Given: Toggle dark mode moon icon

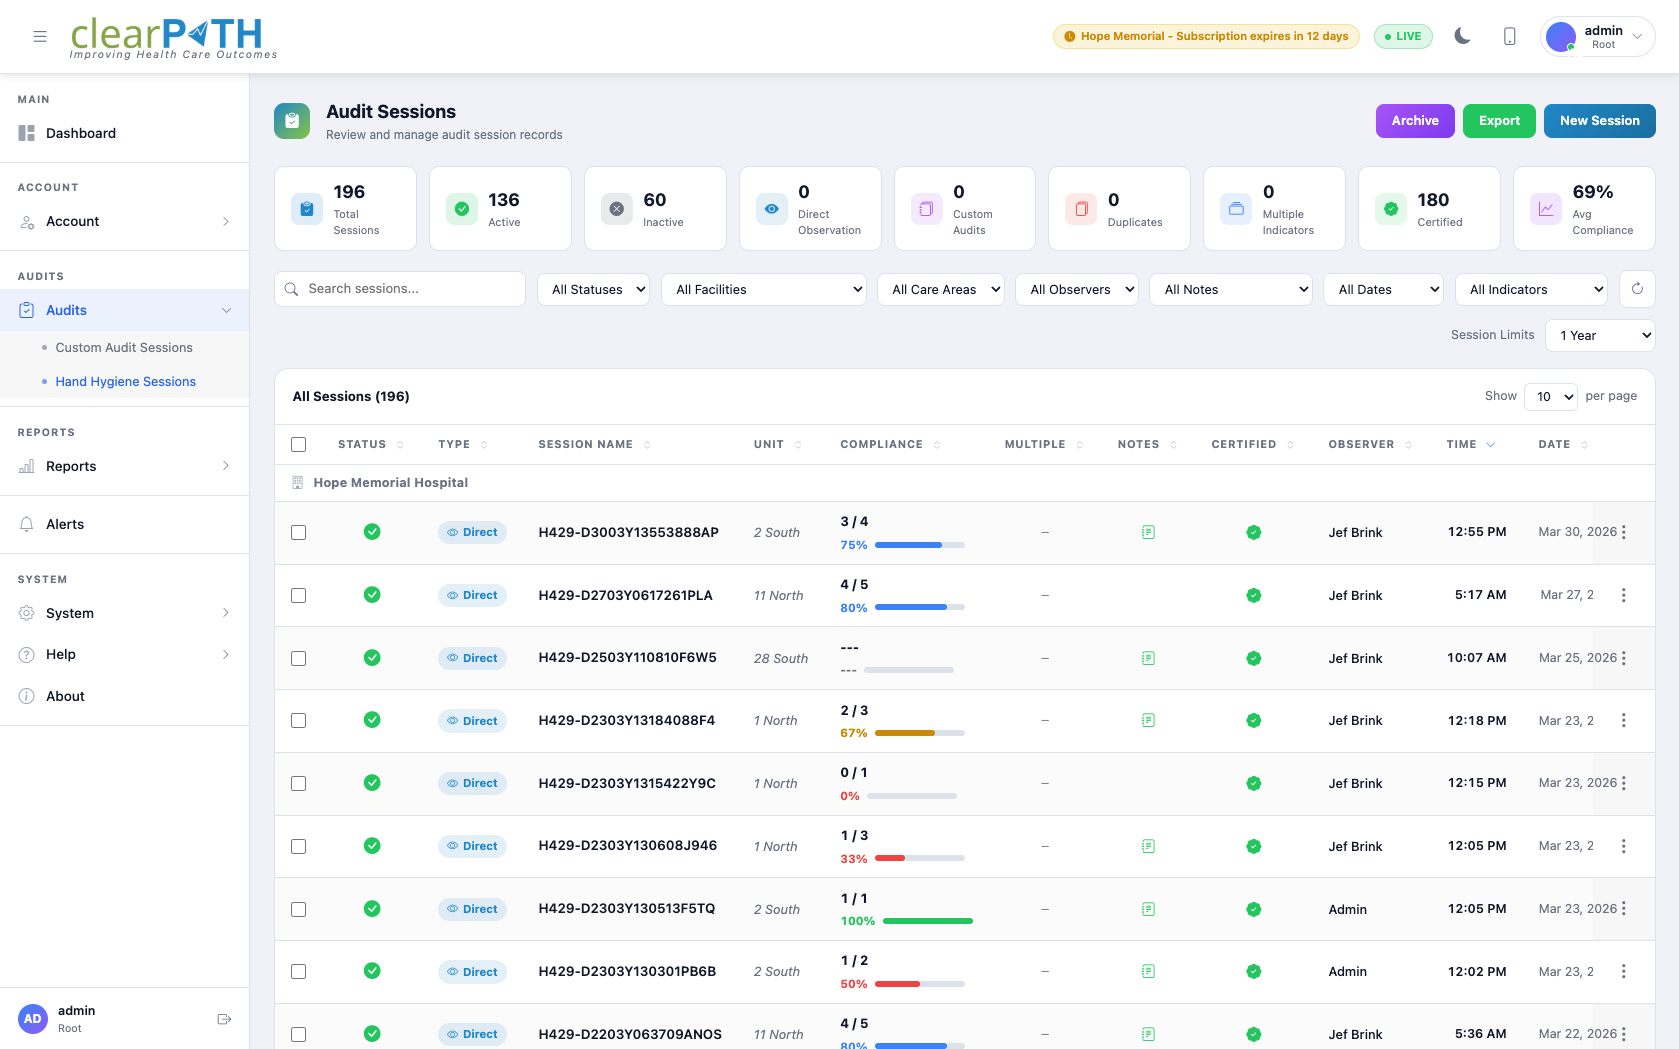Looking at the screenshot, I should [x=1462, y=36].
